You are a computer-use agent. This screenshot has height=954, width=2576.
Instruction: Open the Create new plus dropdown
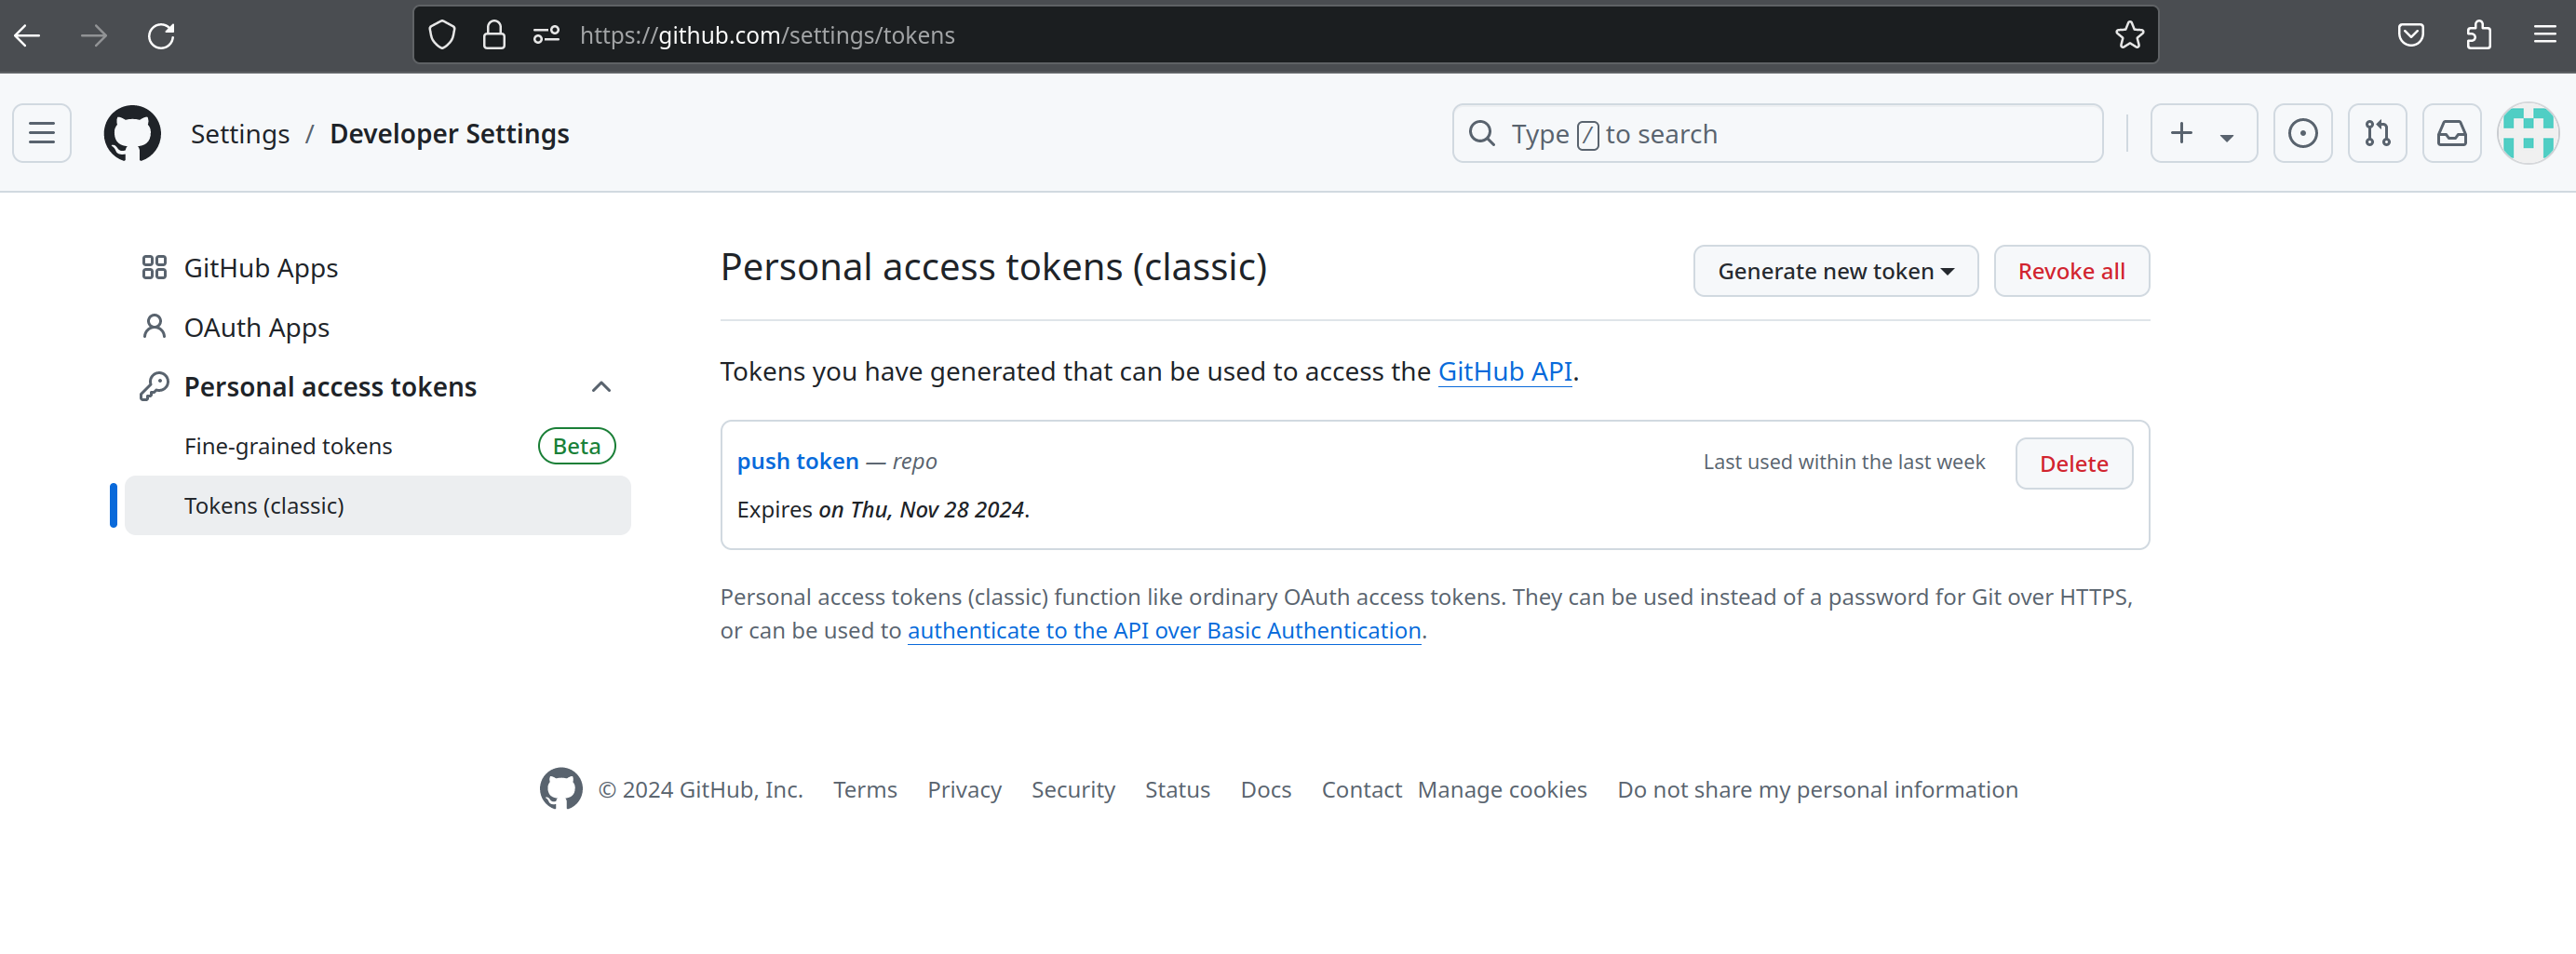coord(2203,133)
